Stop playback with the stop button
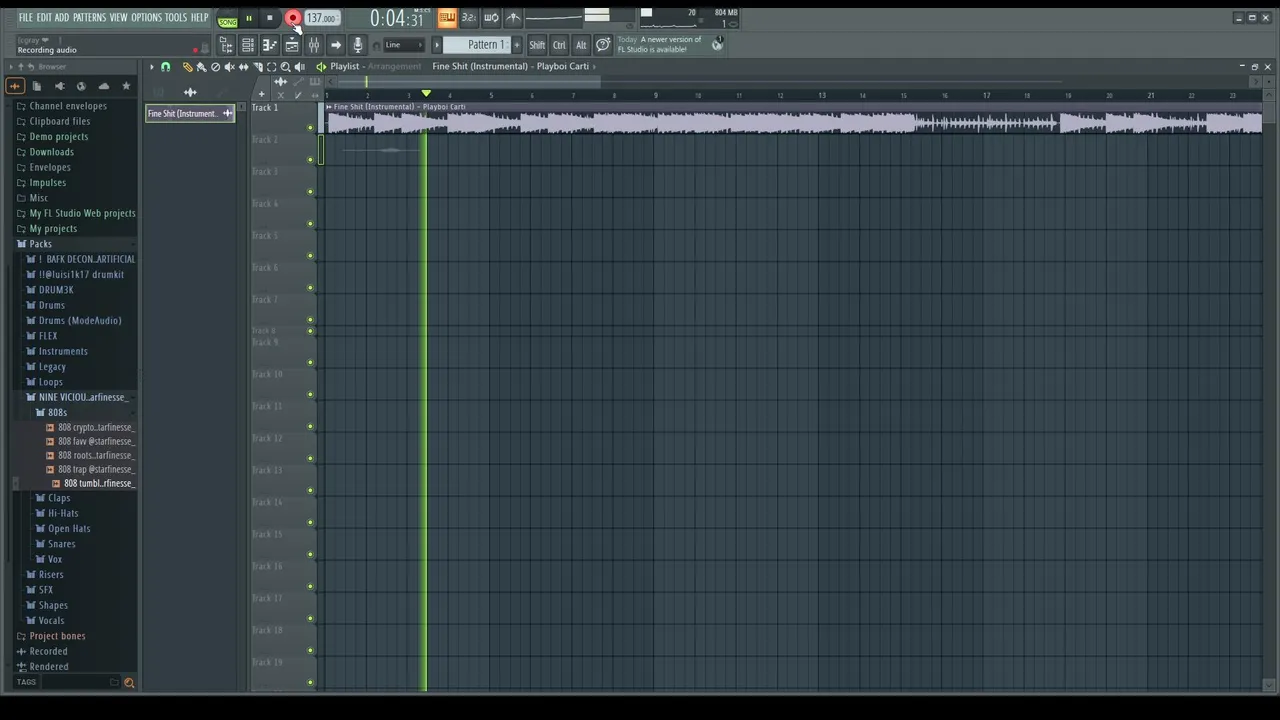The height and width of the screenshot is (720, 1280). 270,18
